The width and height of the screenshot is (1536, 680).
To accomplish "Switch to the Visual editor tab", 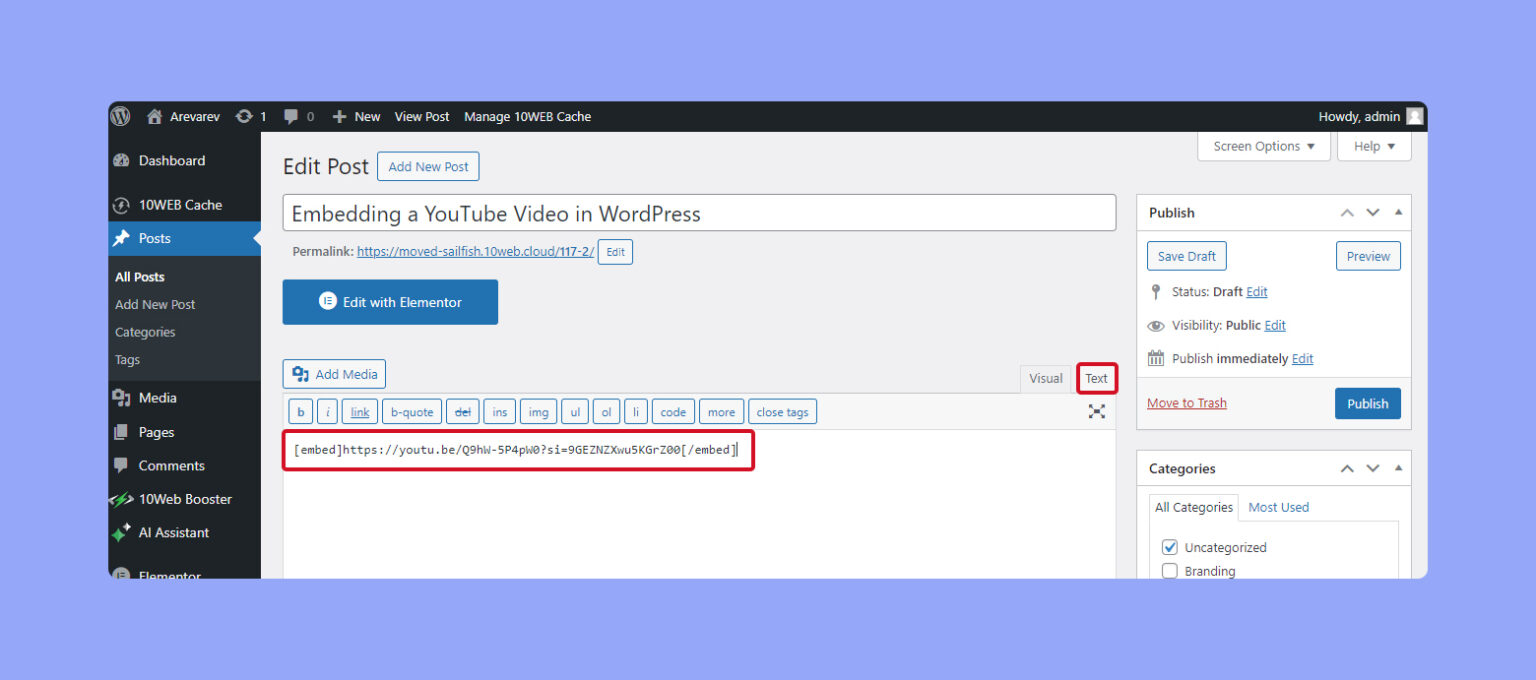I will (x=1045, y=378).
